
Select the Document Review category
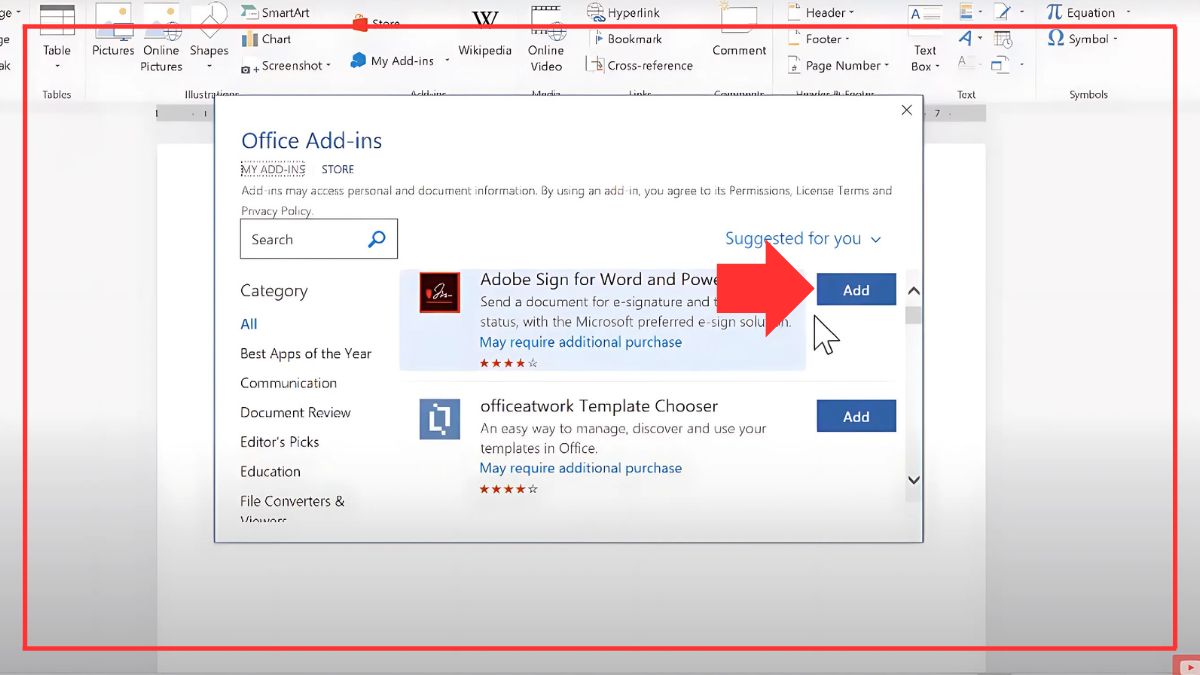(295, 412)
